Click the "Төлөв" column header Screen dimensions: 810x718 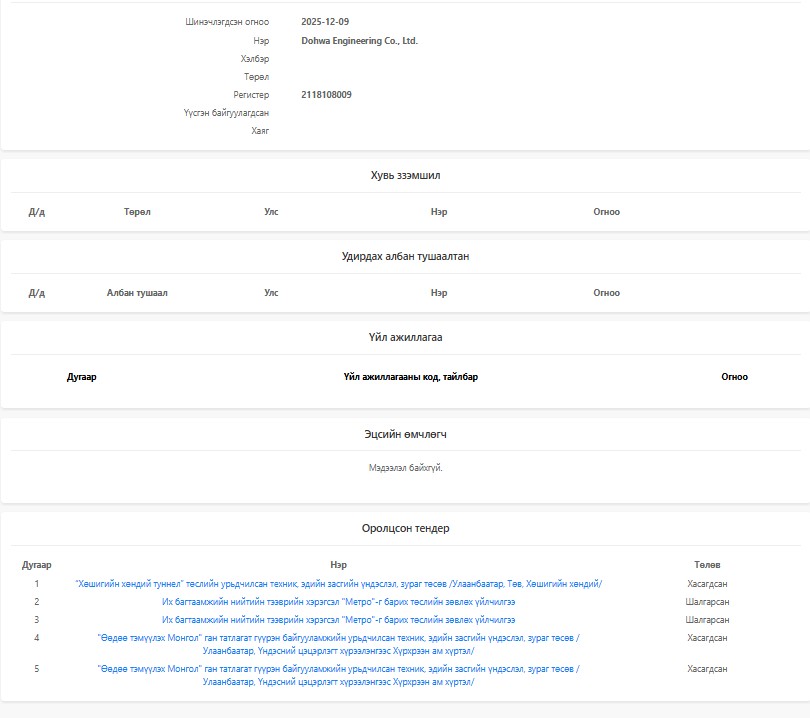707,565
